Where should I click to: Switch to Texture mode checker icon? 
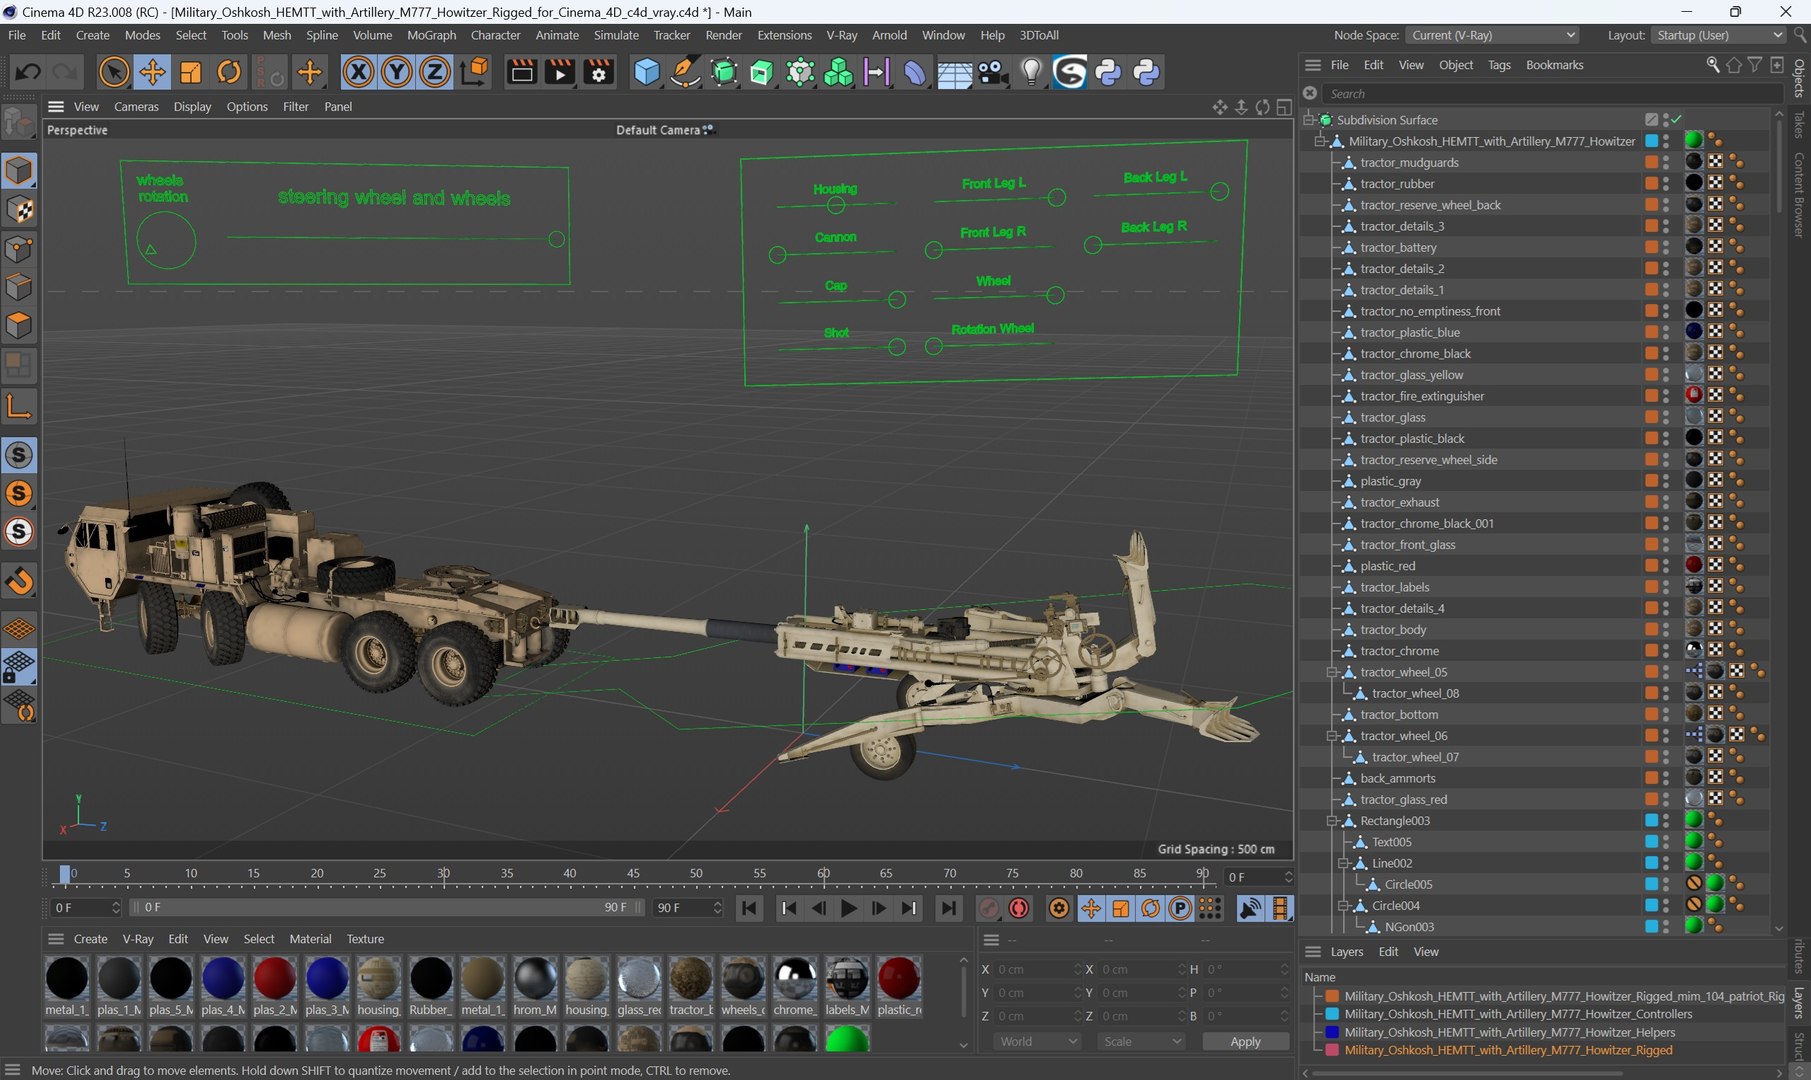coord(19,210)
